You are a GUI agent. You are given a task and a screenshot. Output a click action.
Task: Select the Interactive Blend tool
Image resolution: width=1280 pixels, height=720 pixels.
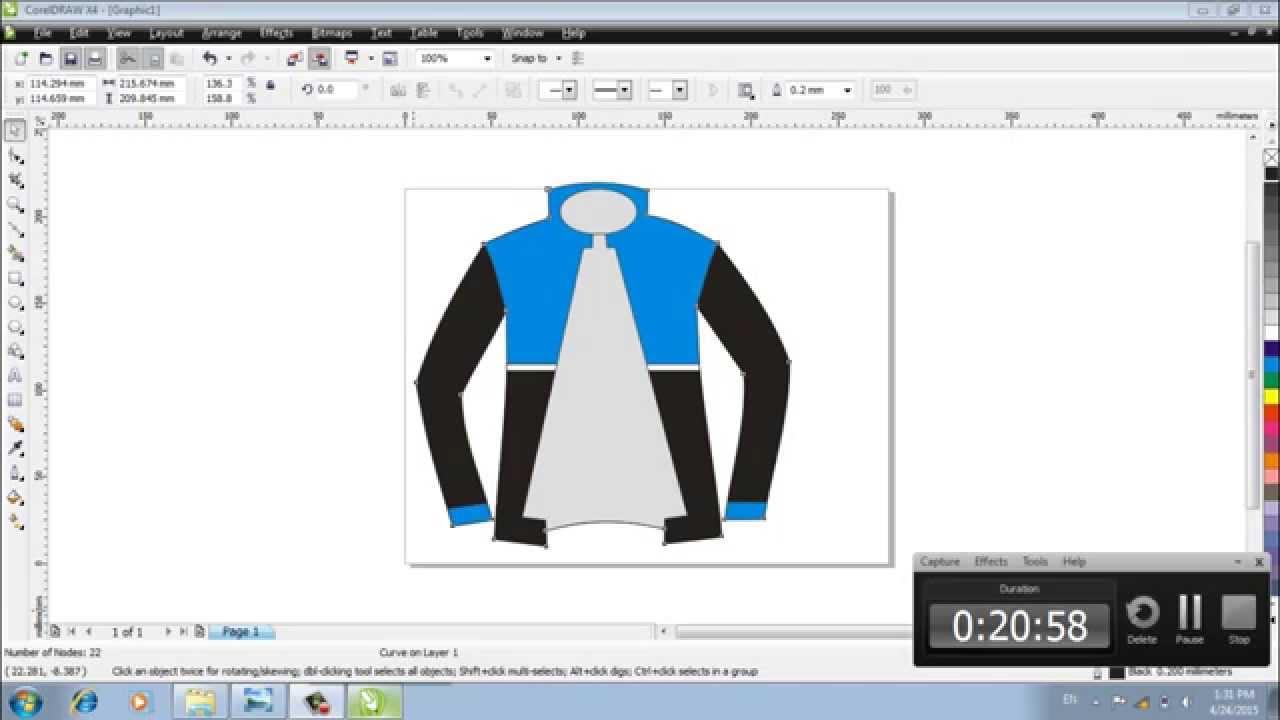click(15, 424)
